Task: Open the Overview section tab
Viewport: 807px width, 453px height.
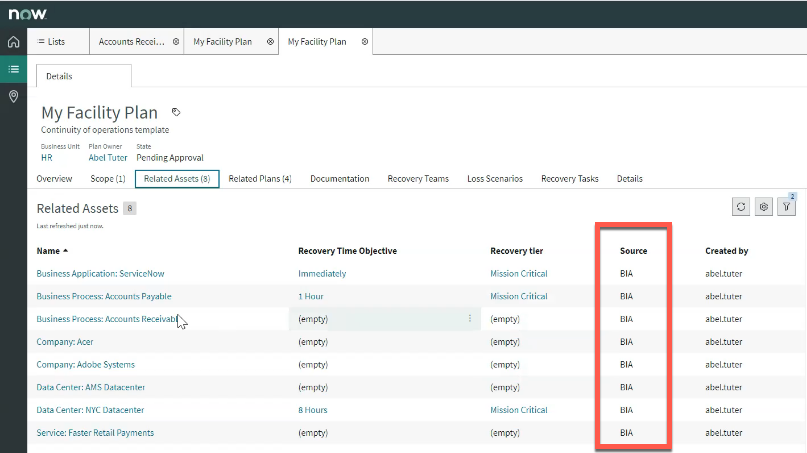Action: (54, 179)
